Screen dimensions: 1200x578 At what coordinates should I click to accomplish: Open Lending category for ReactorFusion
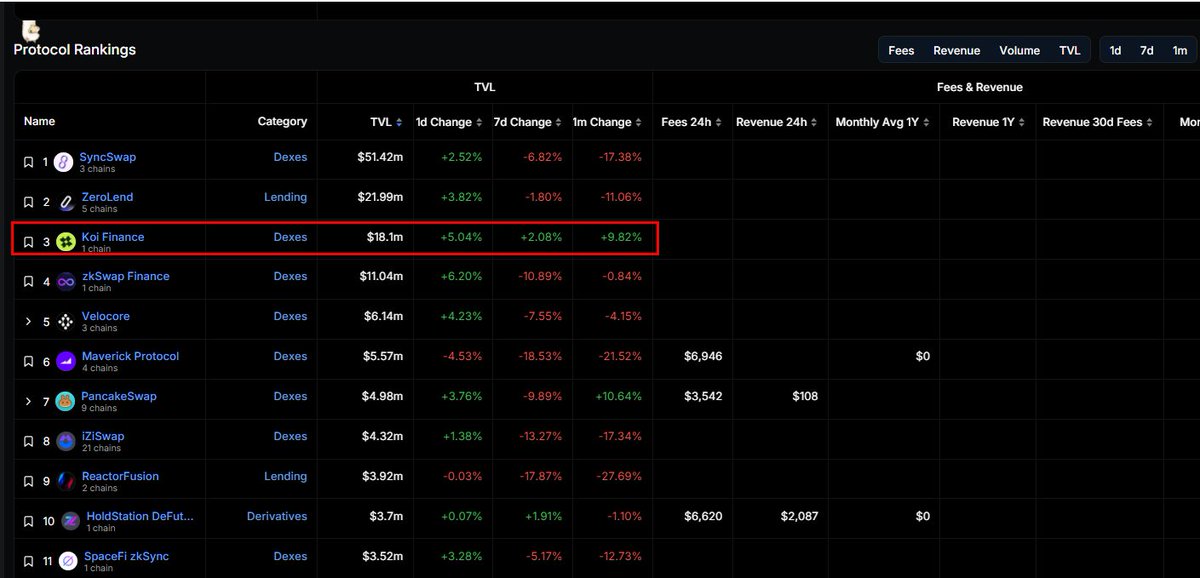[285, 476]
